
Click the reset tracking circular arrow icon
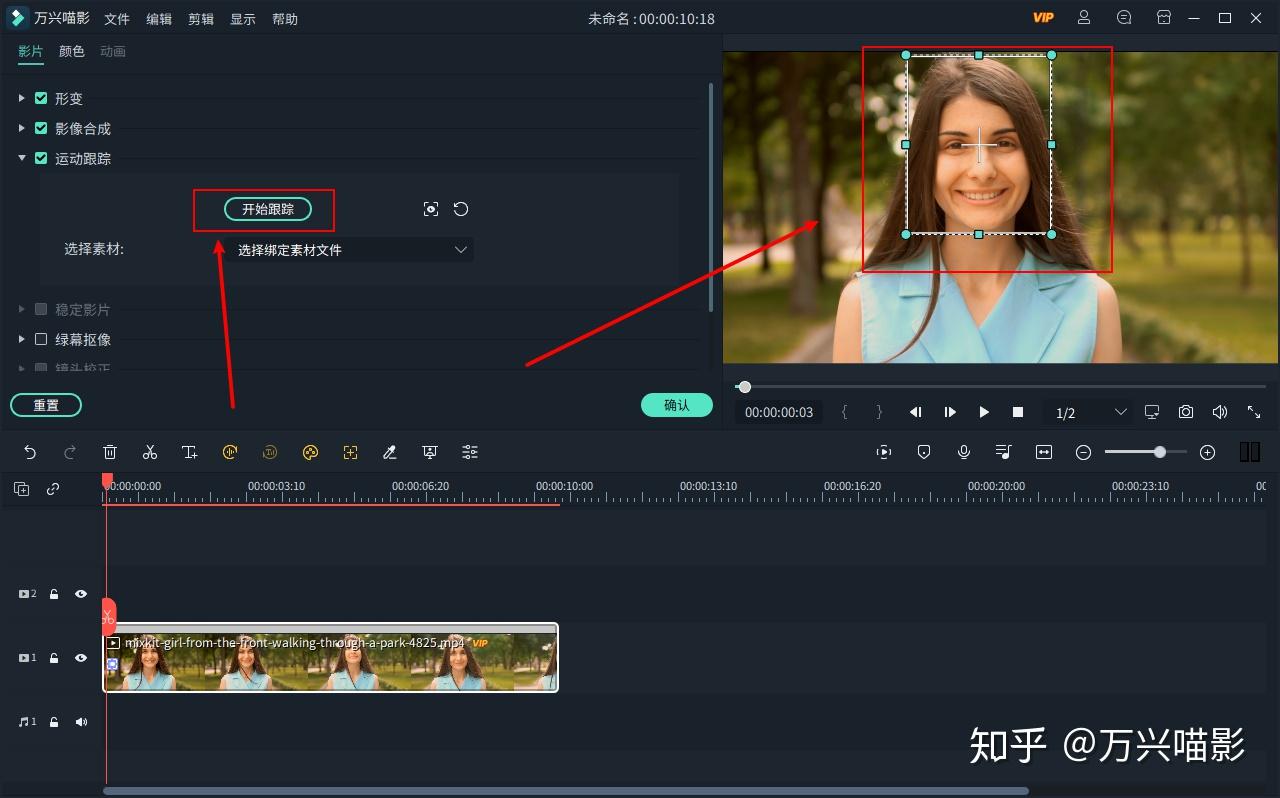pos(461,209)
